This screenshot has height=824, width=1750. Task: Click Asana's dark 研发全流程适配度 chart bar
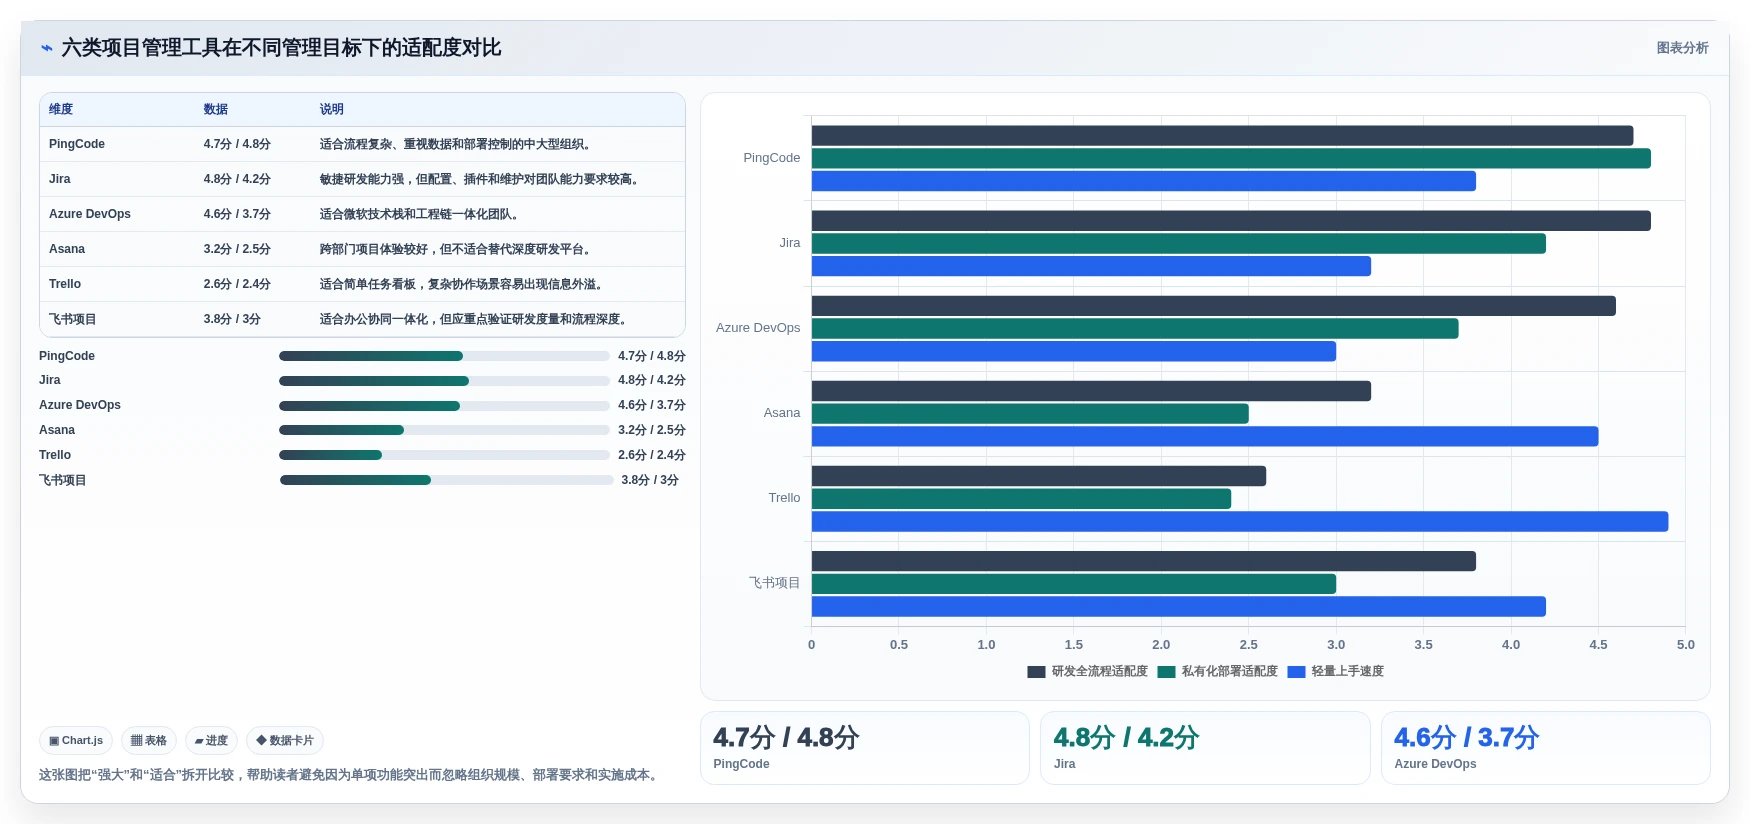(1091, 391)
